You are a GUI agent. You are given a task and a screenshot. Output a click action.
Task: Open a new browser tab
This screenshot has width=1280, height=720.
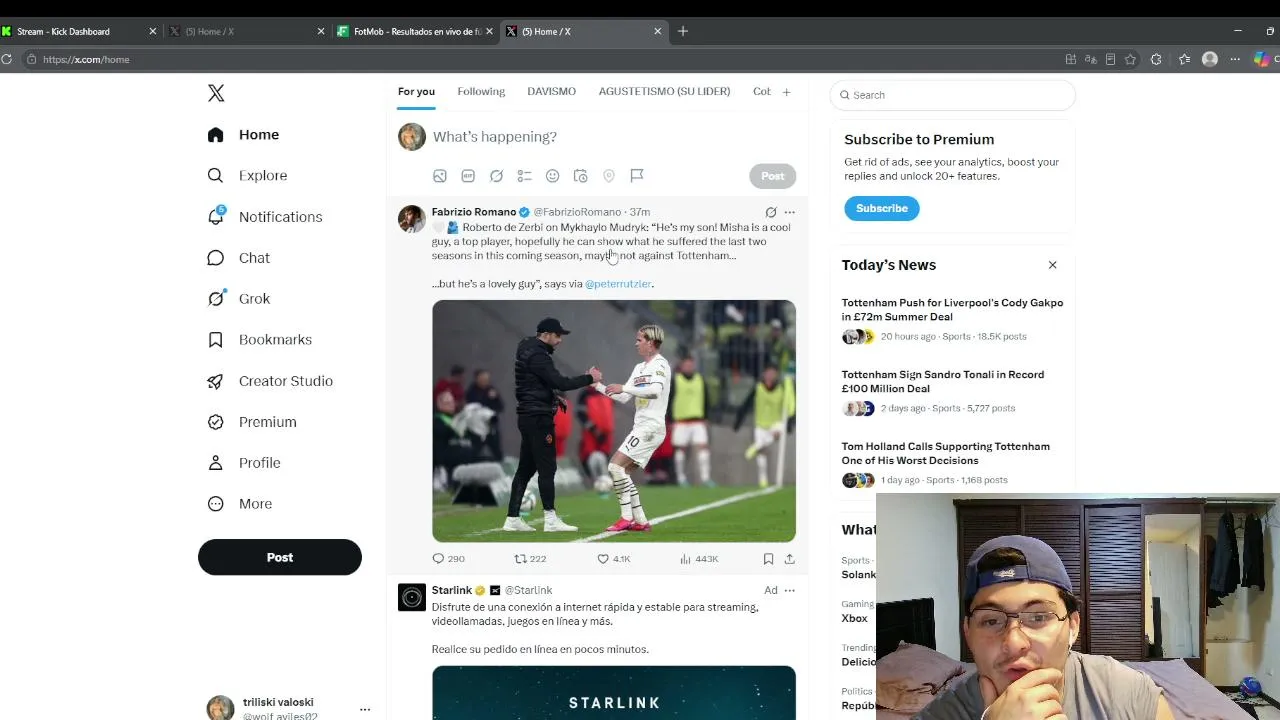click(x=683, y=31)
